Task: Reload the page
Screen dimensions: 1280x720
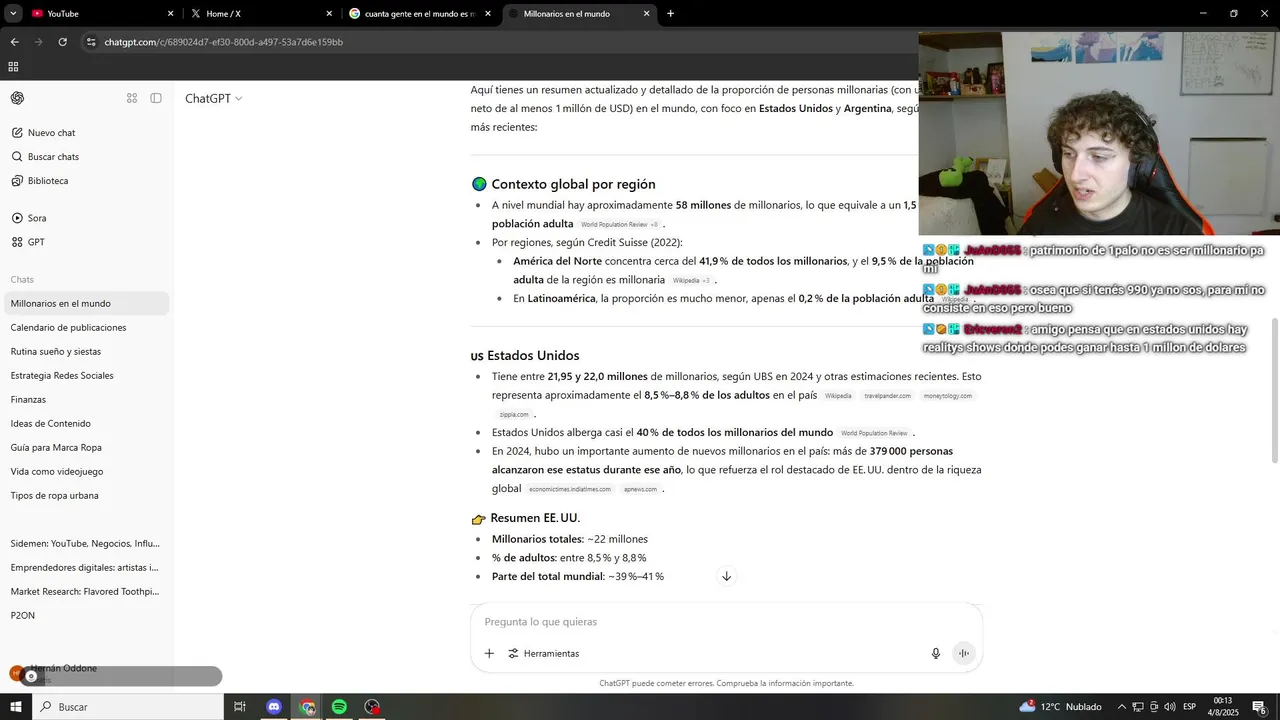Action: (62, 42)
